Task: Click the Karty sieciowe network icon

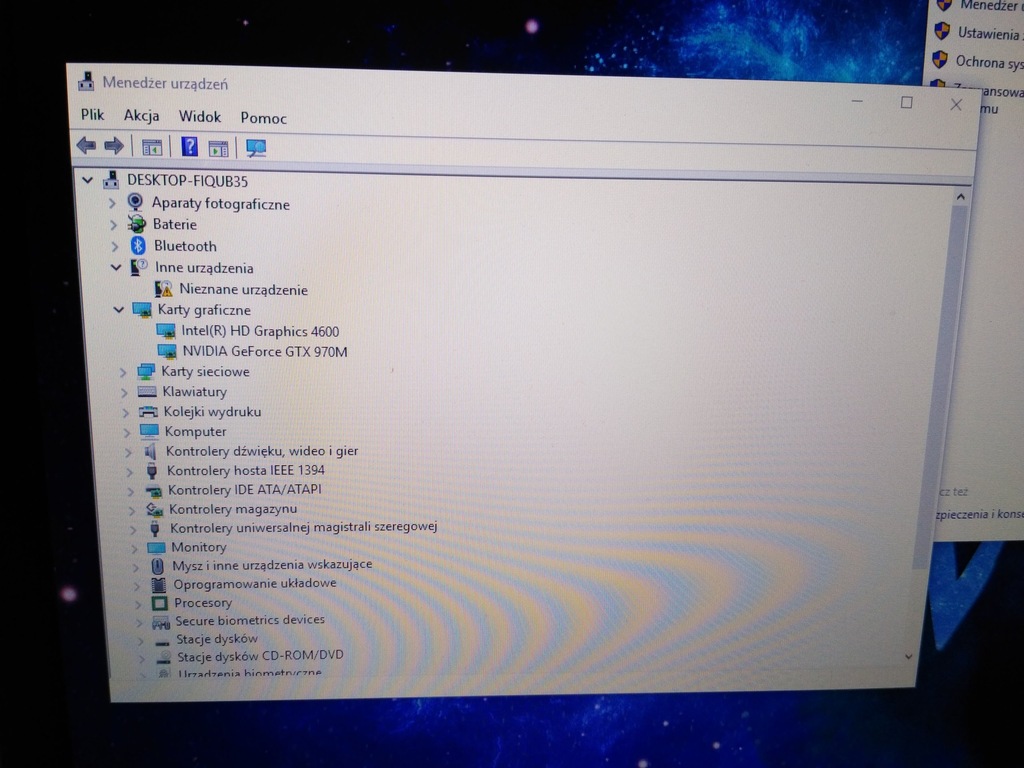Action: coord(146,372)
